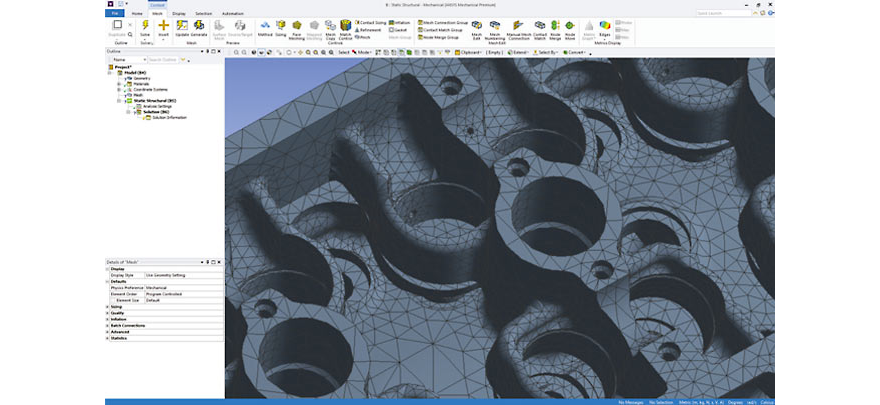The height and width of the screenshot is (405, 880).
Task: Click the Search Outline input field
Action: coord(163,59)
